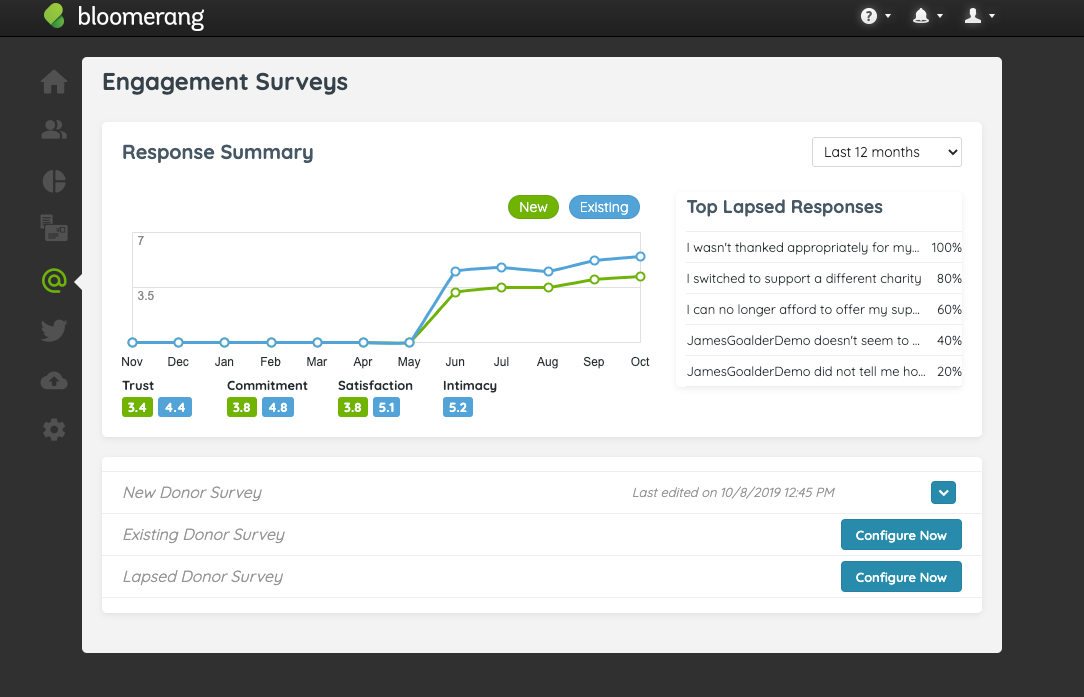This screenshot has height=697, width=1084.
Task: Open the Constituents people sidebar icon
Action: click(x=54, y=130)
